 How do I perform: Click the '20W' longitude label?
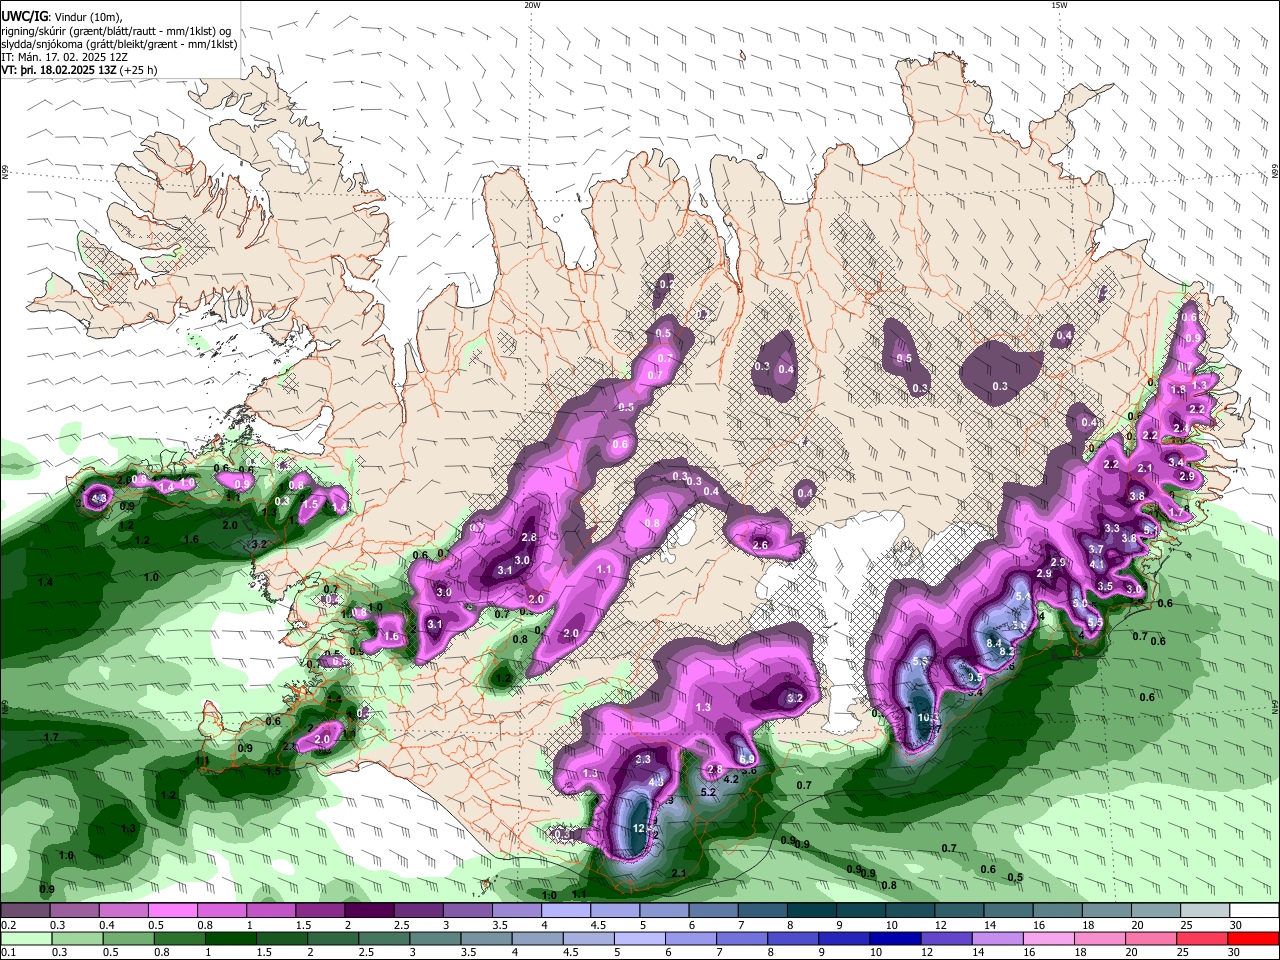pyautogui.click(x=532, y=5)
